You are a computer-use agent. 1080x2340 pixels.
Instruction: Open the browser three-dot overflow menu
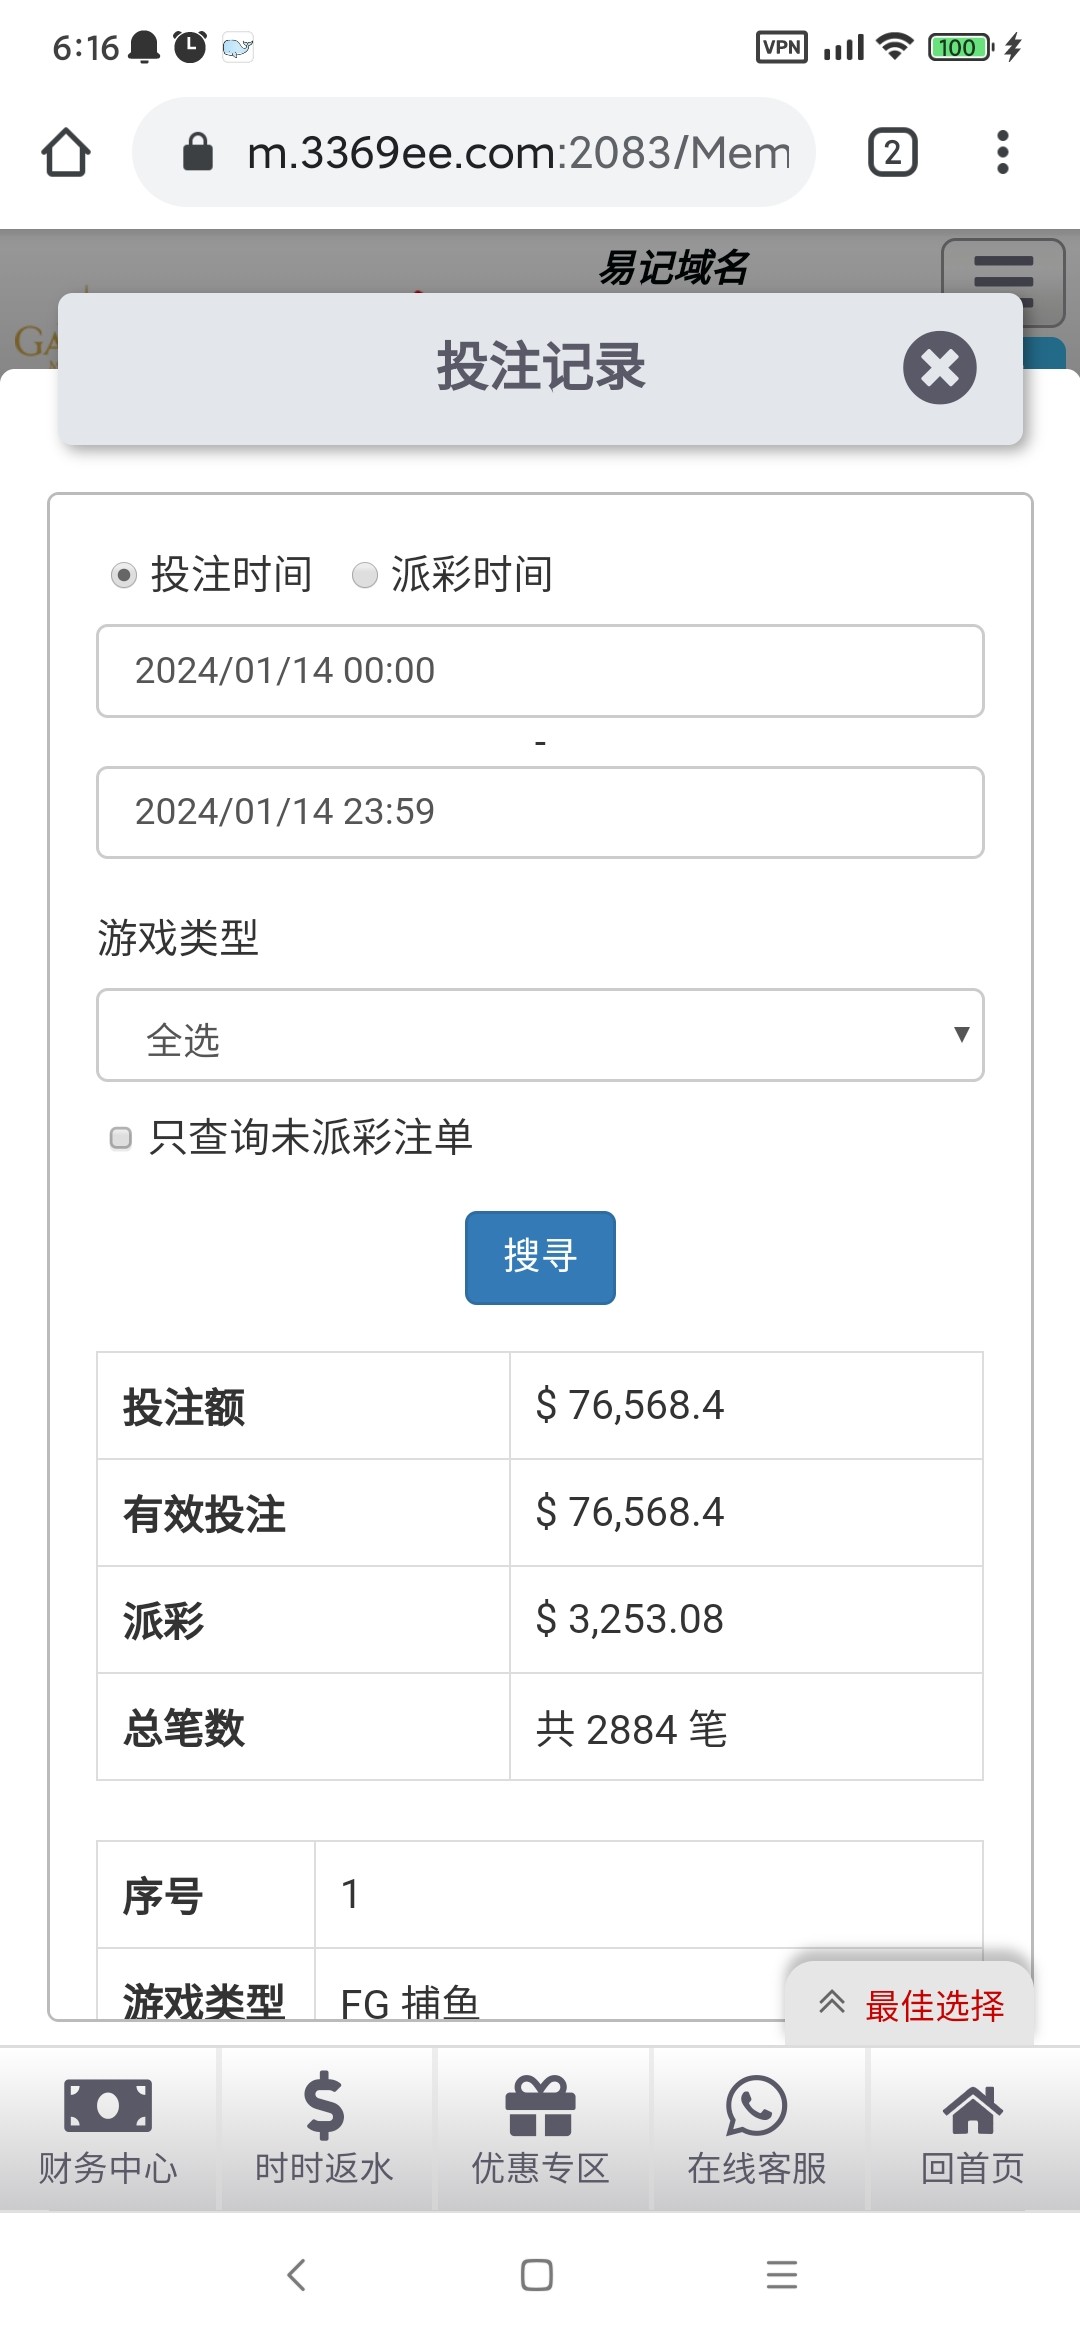click(1002, 153)
